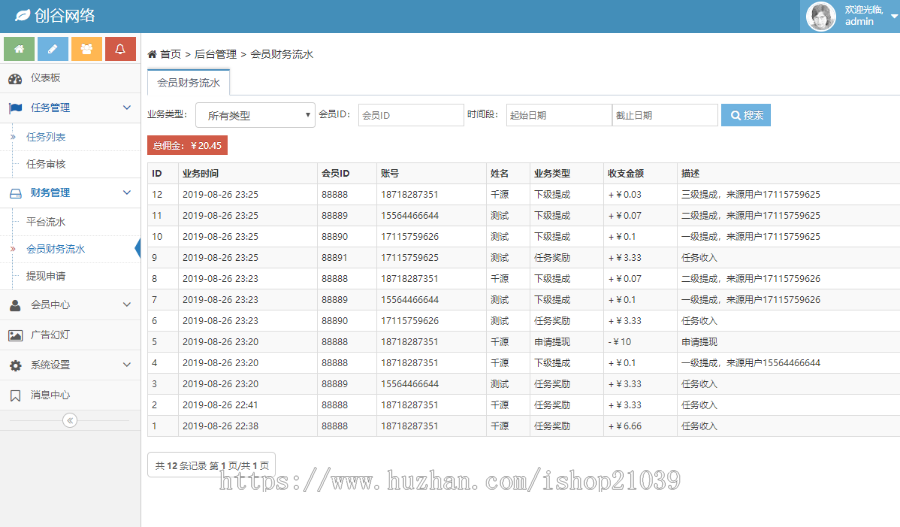Click the green home shortcut button
900x527 pixels.
(x=20, y=48)
